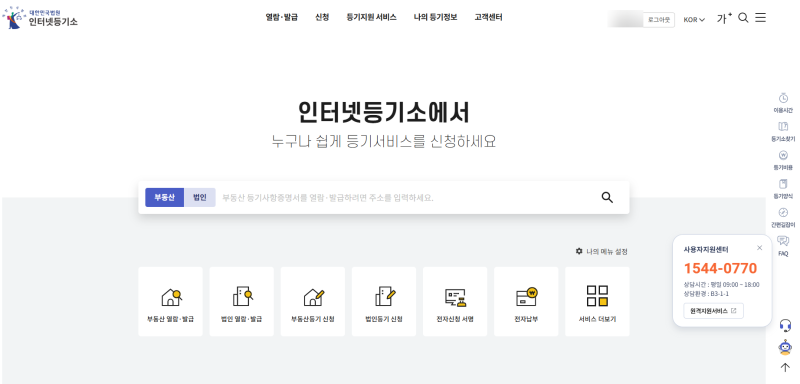
Task: Click the 인터넷등기소에서 headline
Action: [384, 113]
